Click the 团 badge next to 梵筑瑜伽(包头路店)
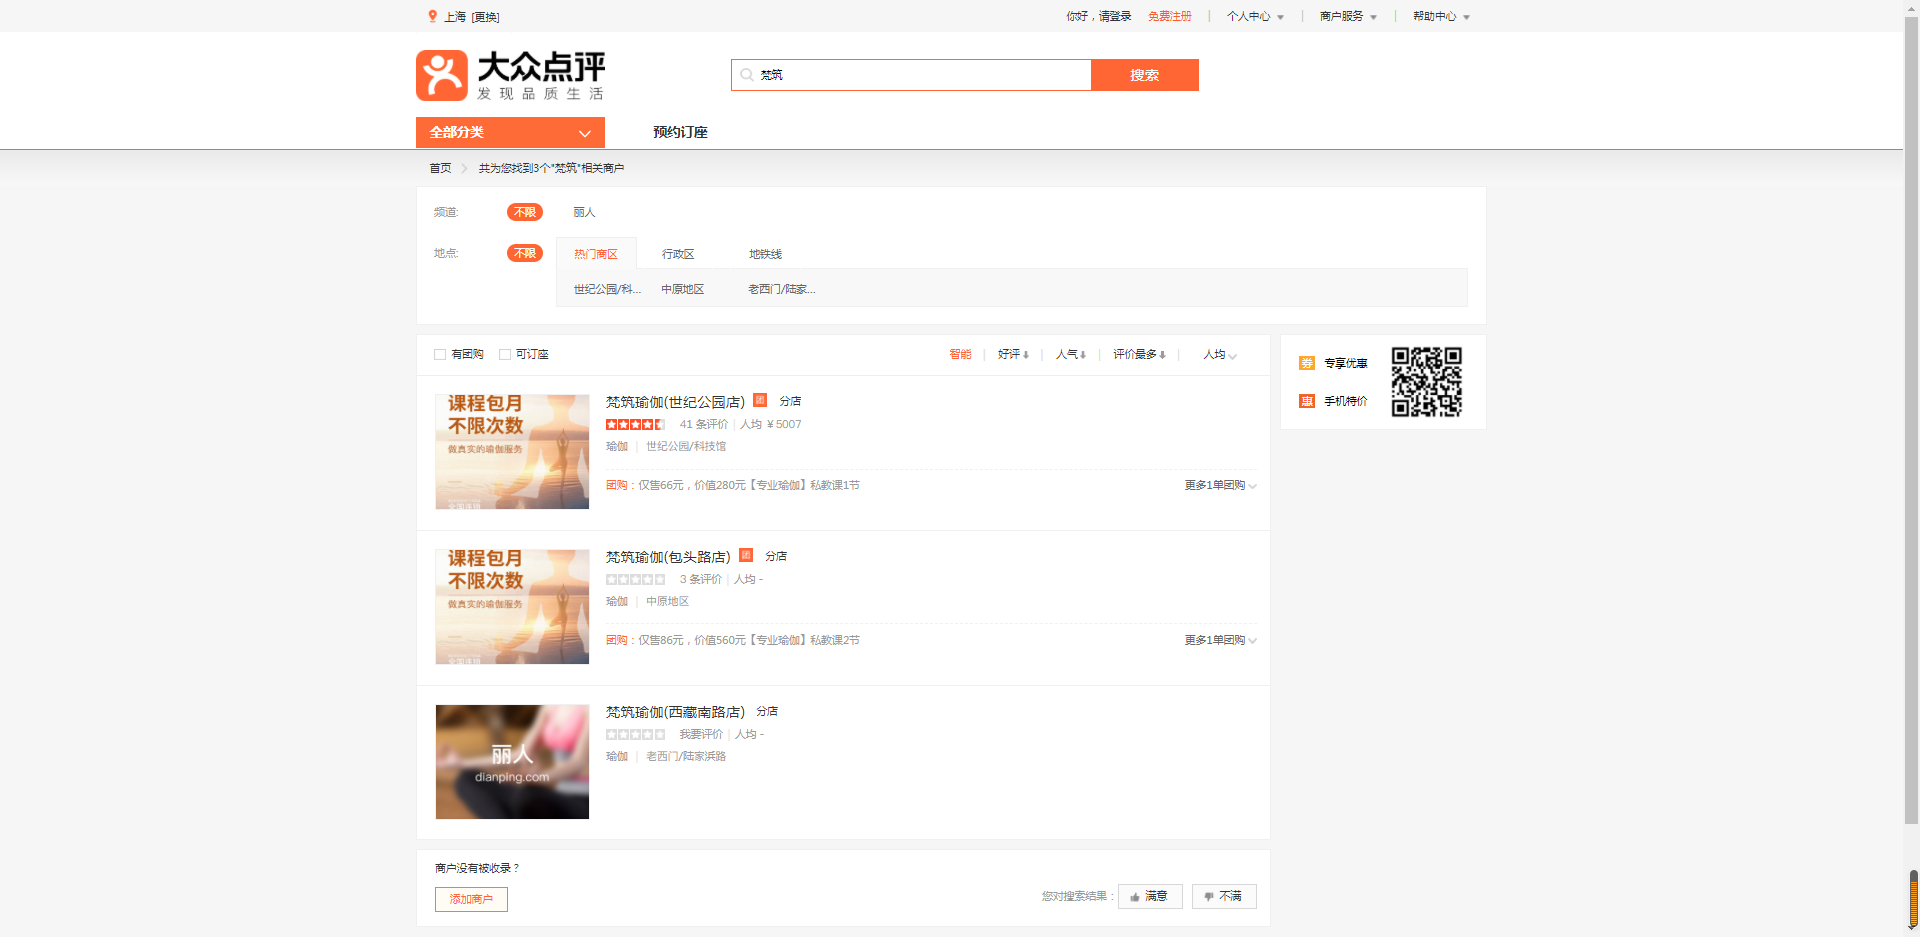The width and height of the screenshot is (1920, 937). 746,555
